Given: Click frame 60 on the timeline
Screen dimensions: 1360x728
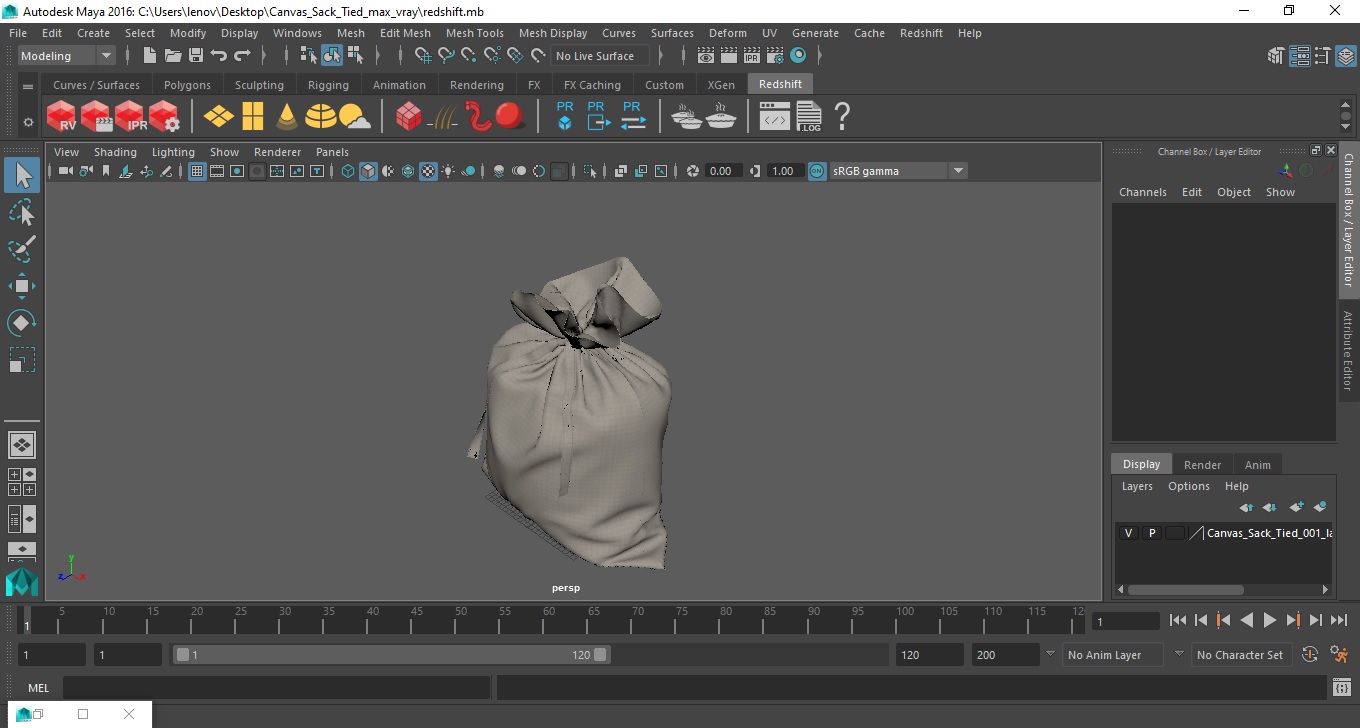Looking at the screenshot, I should pos(548,620).
